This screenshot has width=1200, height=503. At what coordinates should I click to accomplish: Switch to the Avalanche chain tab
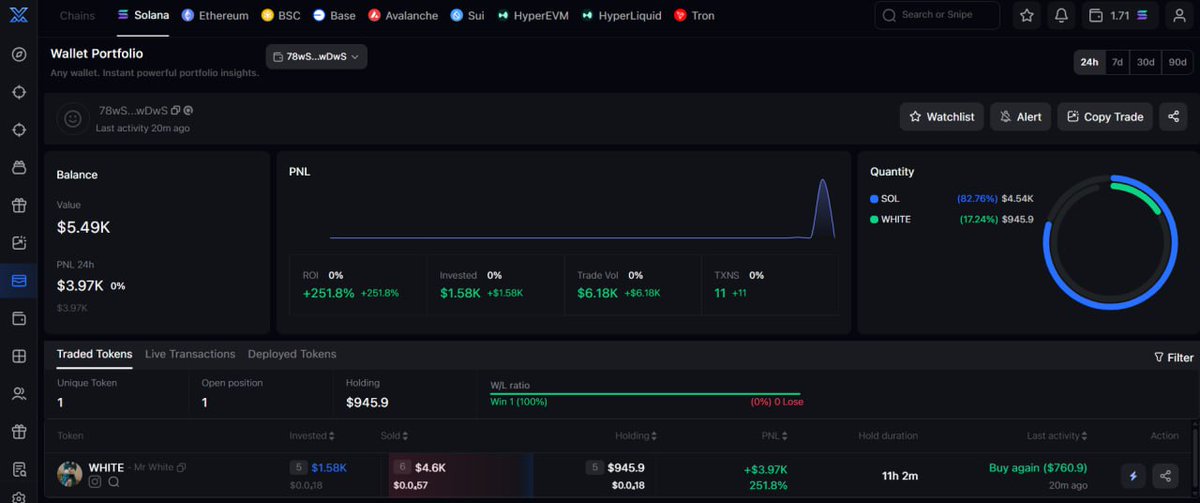403,16
